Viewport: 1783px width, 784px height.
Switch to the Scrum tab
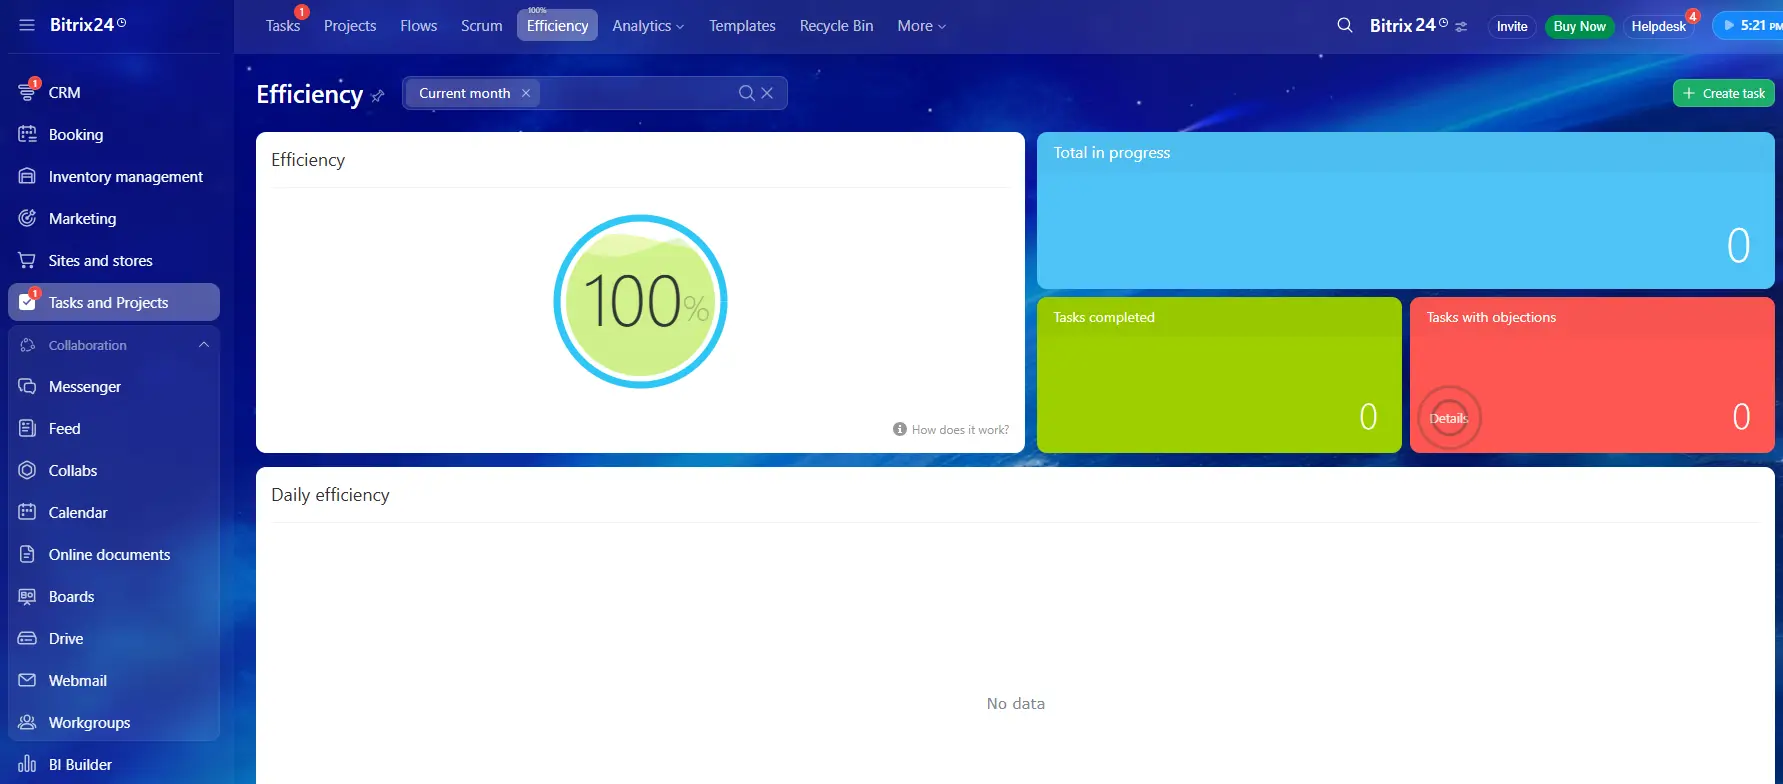(481, 26)
